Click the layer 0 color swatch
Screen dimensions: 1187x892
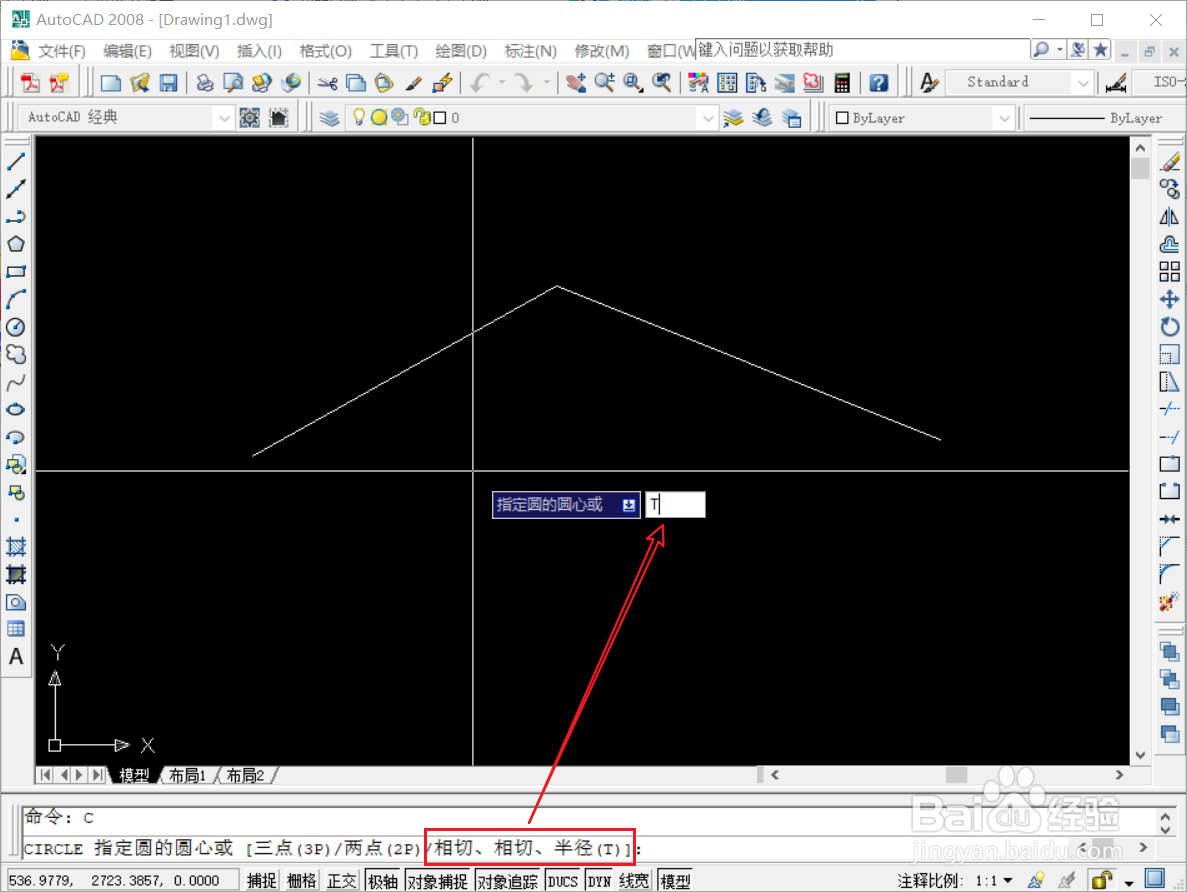click(x=440, y=118)
